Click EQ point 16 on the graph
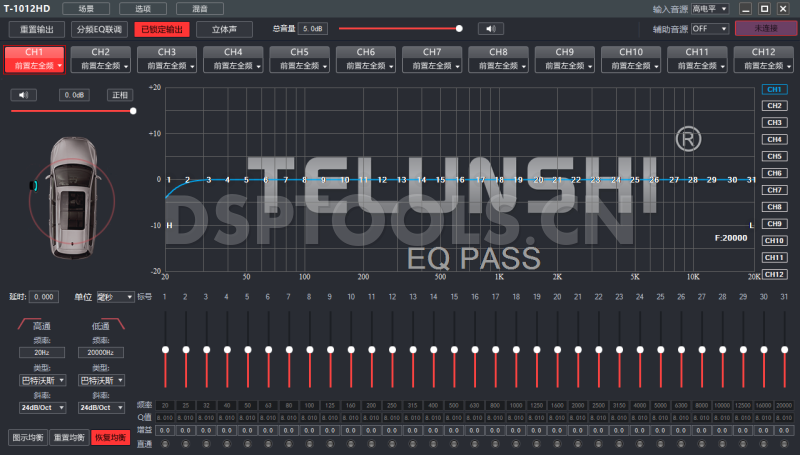This screenshot has height=455, width=800. [461, 180]
